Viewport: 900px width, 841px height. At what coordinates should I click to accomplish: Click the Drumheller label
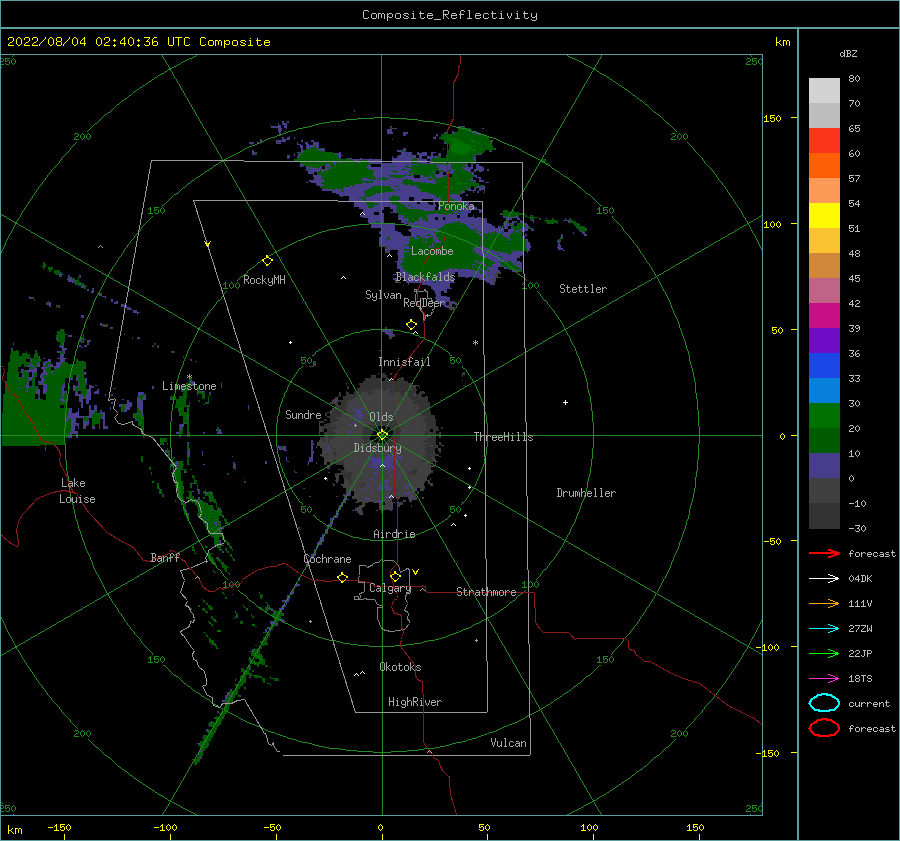point(586,493)
